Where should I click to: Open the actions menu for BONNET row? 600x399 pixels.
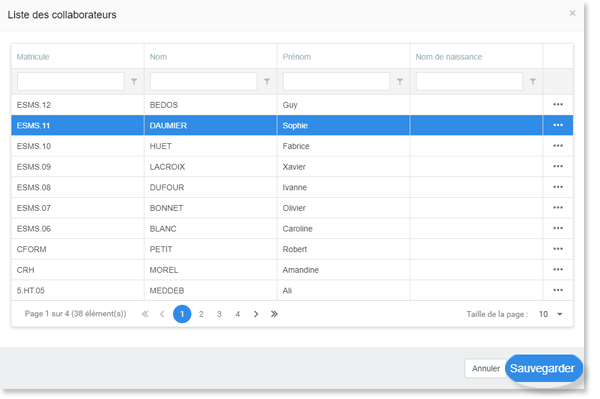tap(558, 208)
